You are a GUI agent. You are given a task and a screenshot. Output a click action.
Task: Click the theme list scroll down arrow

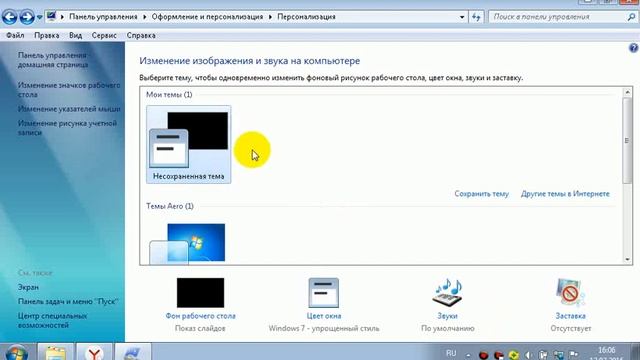tap(627, 259)
